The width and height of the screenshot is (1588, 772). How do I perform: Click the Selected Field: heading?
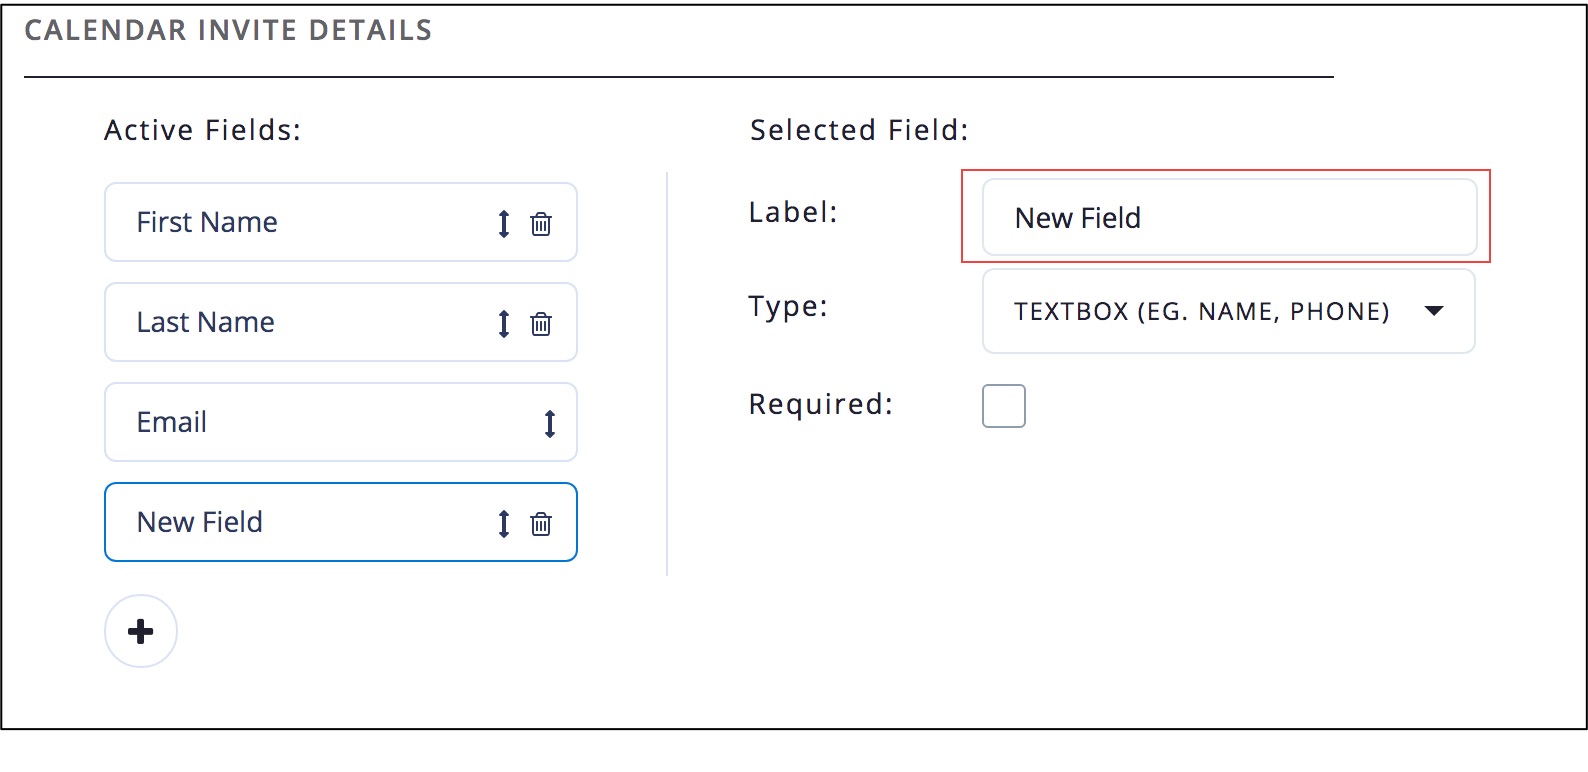pyautogui.click(x=859, y=130)
